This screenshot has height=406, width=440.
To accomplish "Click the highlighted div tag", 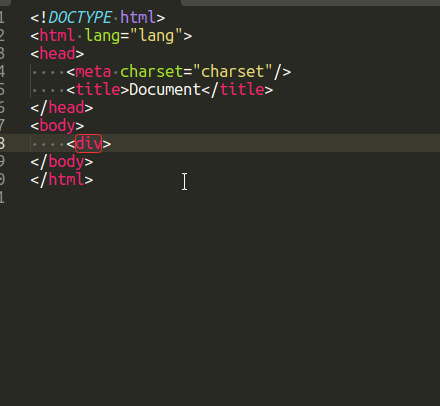I will pyautogui.click(x=88, y=144).
